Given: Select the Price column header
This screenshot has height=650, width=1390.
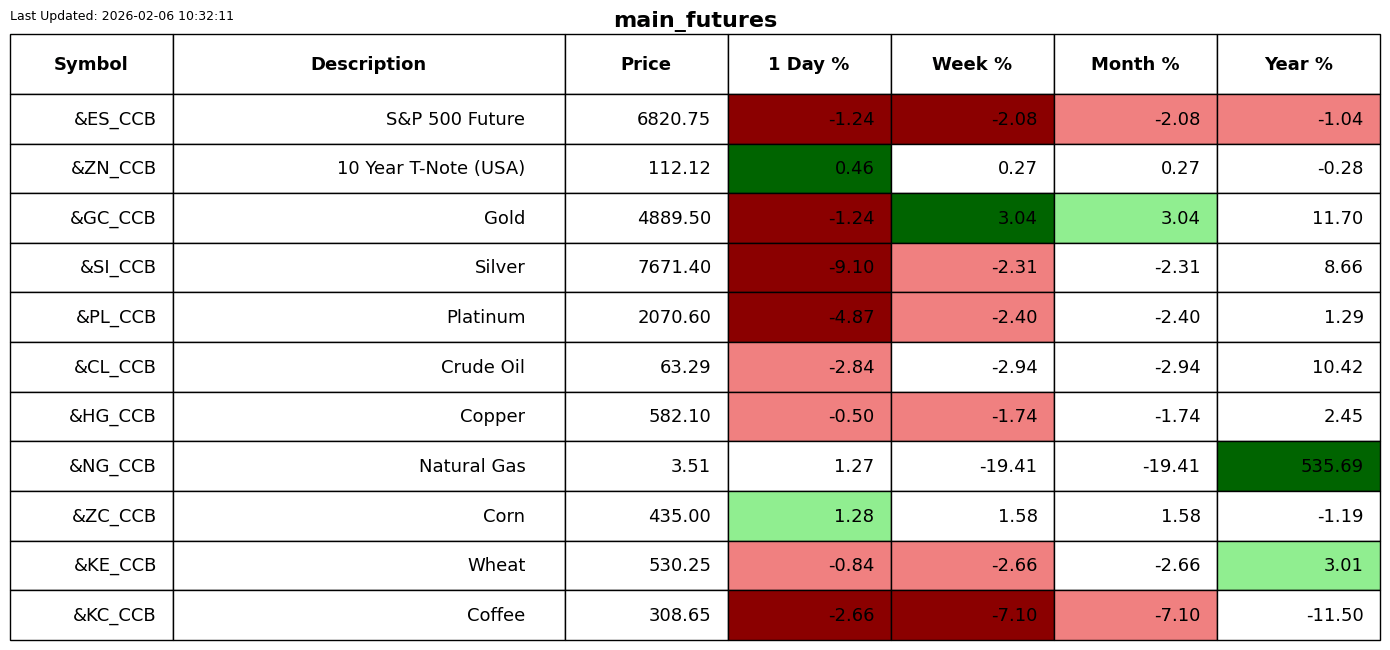Looking at the screenshot, I should tap(646, 64).
